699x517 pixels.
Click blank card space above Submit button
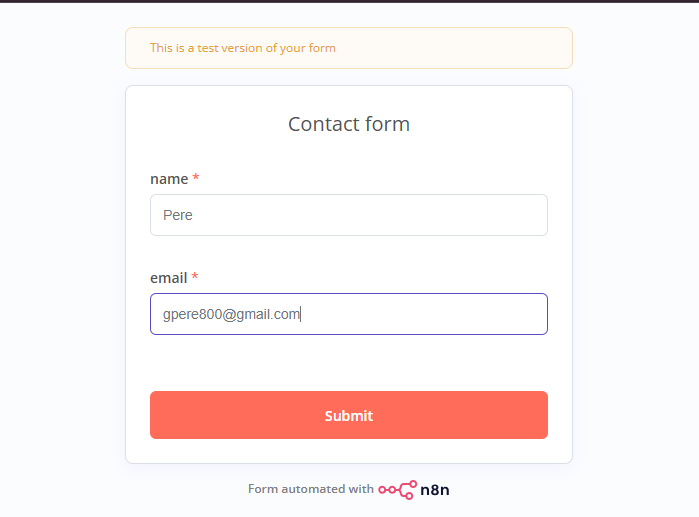pos(349,363)
